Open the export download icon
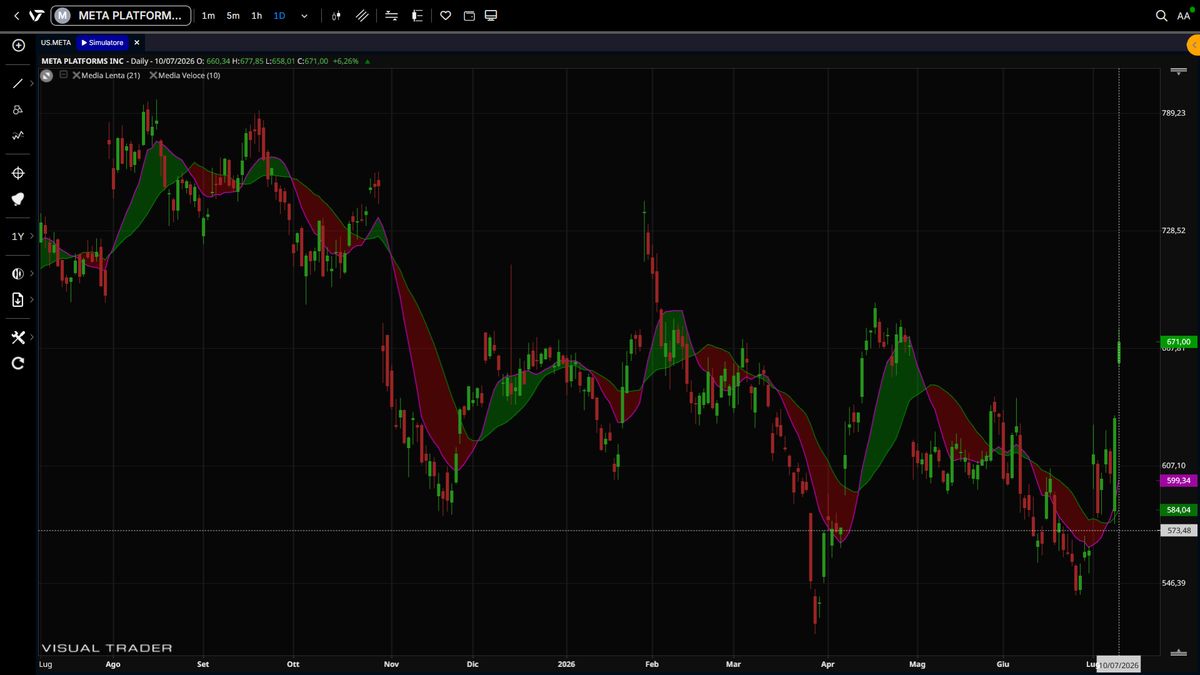Screen dimensions: 1200x675 pyautogui.click(x=18, y=299)
